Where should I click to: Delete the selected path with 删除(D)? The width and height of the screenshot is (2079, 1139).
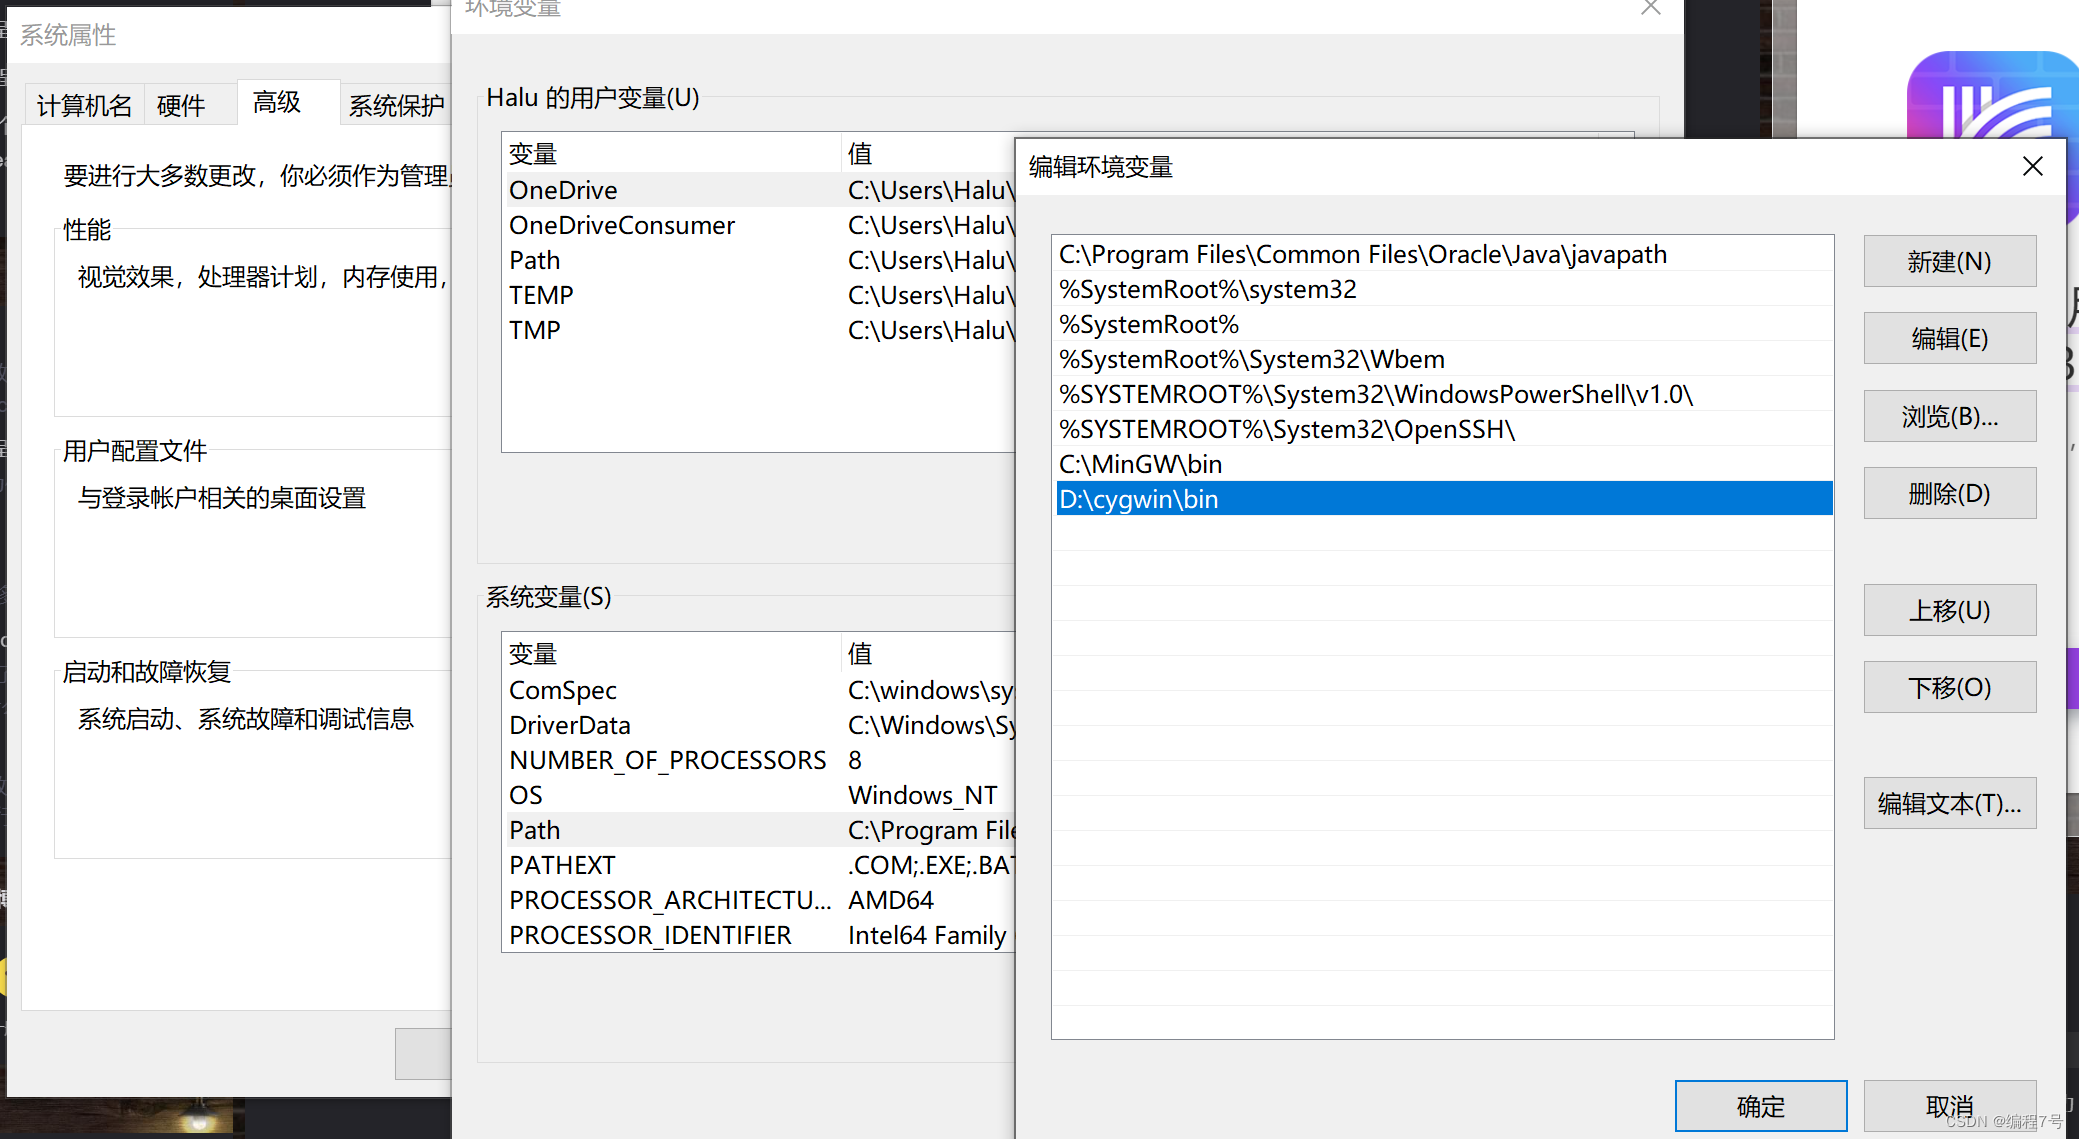1949,493
